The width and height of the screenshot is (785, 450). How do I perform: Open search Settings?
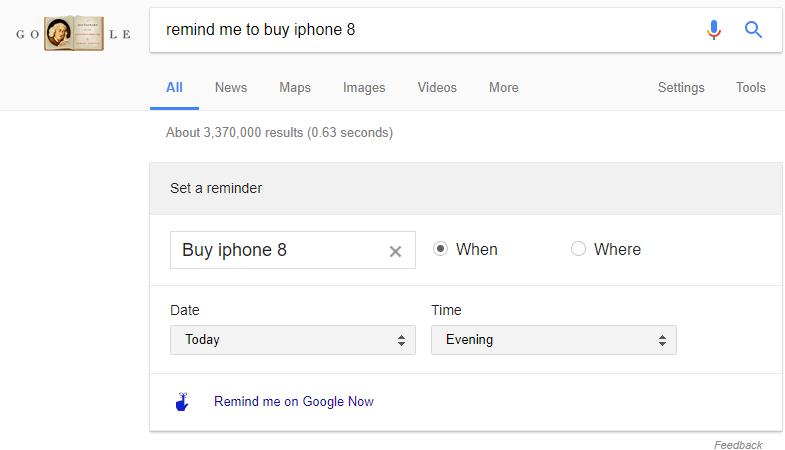coord(681,88)
